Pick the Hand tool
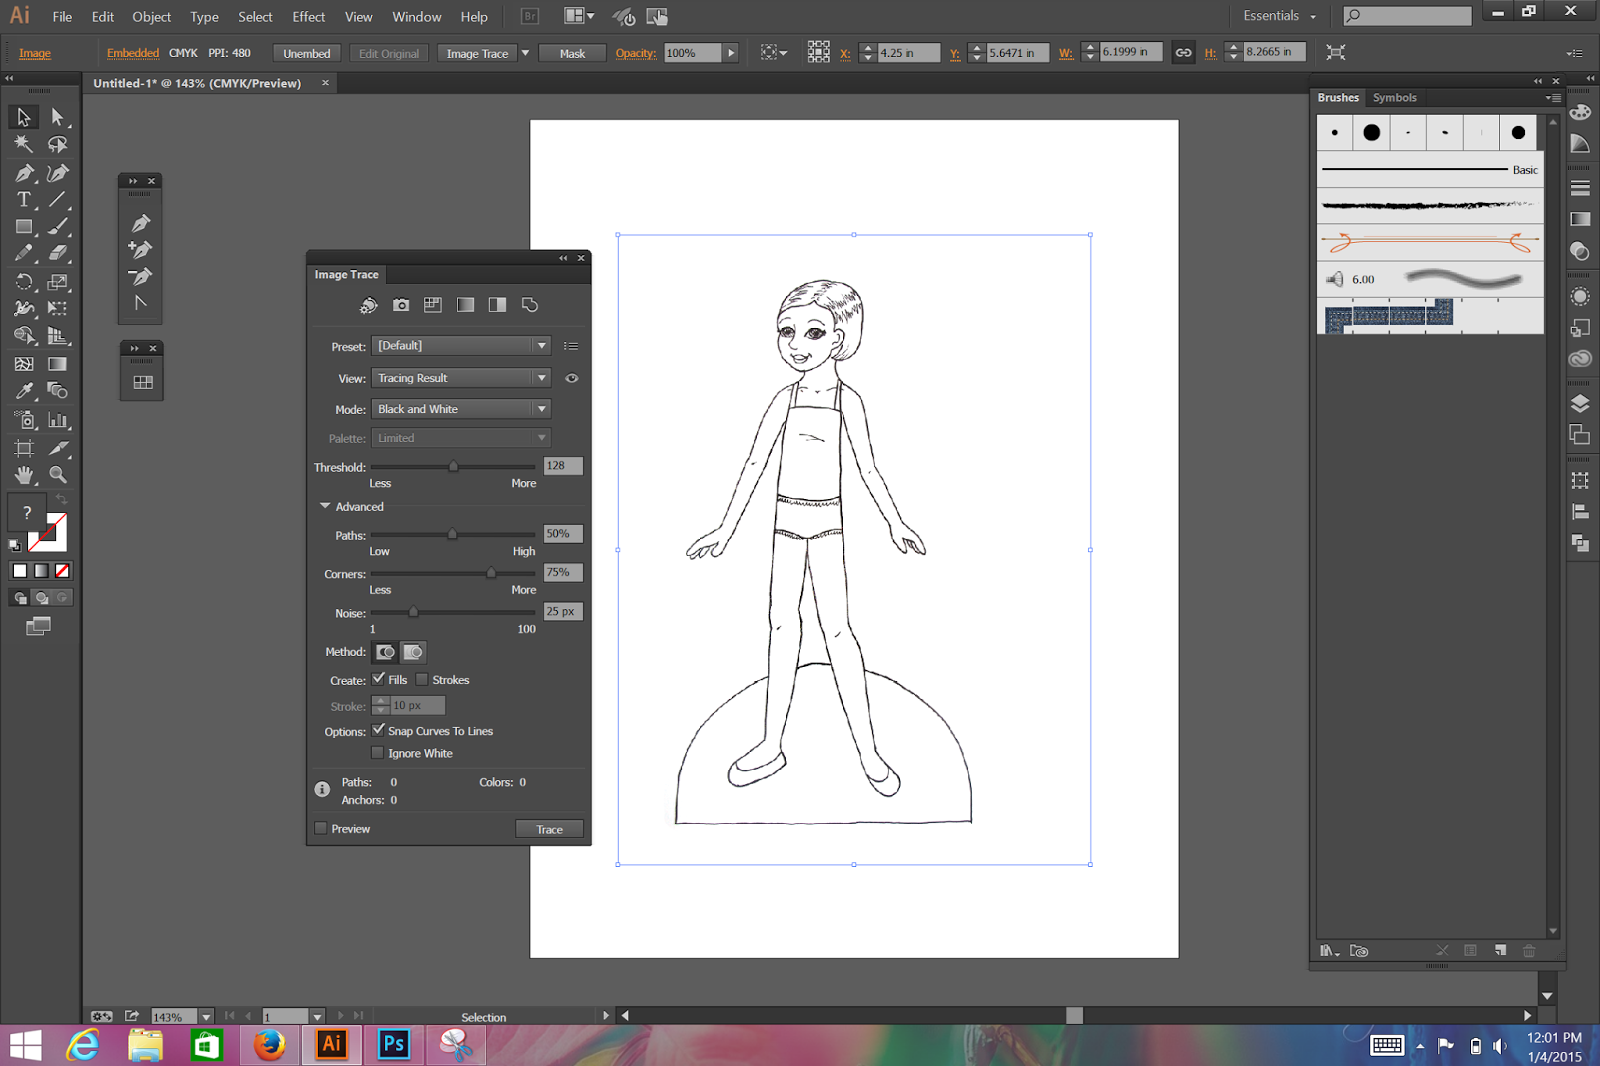The image size is (1600, 1066). click(24, 475)
